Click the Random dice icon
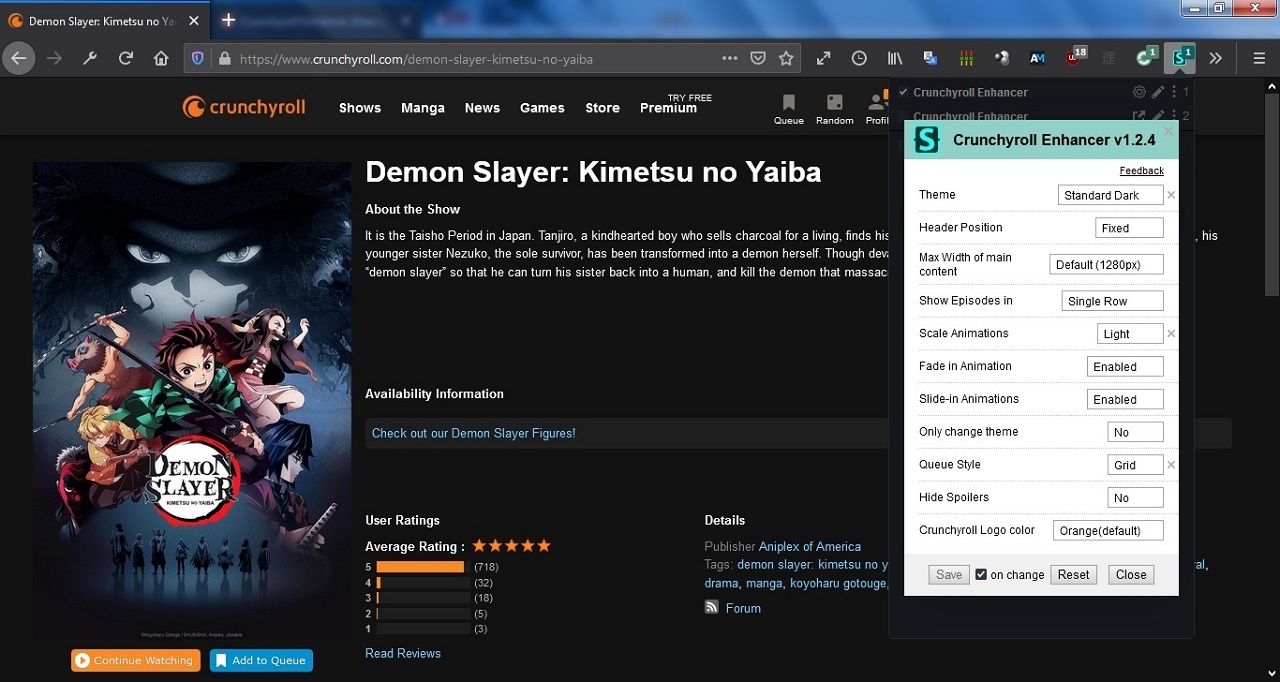1280x682 pixels. click(834, 109)
